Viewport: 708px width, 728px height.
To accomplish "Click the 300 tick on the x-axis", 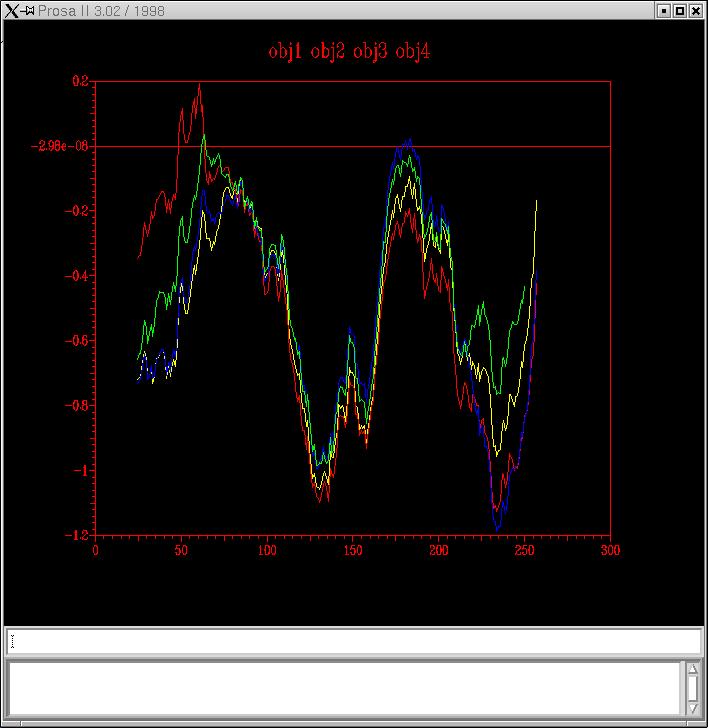I will click(610, 549).
